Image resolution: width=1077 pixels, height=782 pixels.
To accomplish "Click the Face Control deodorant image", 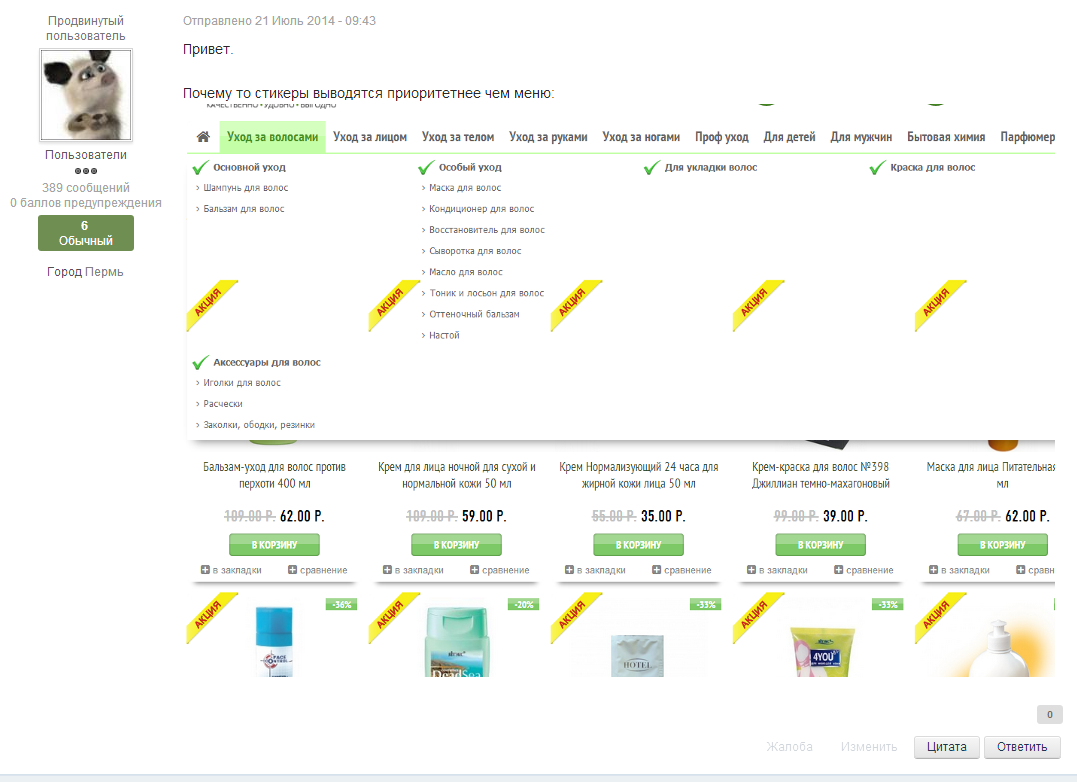I will [x=275, y=642].
